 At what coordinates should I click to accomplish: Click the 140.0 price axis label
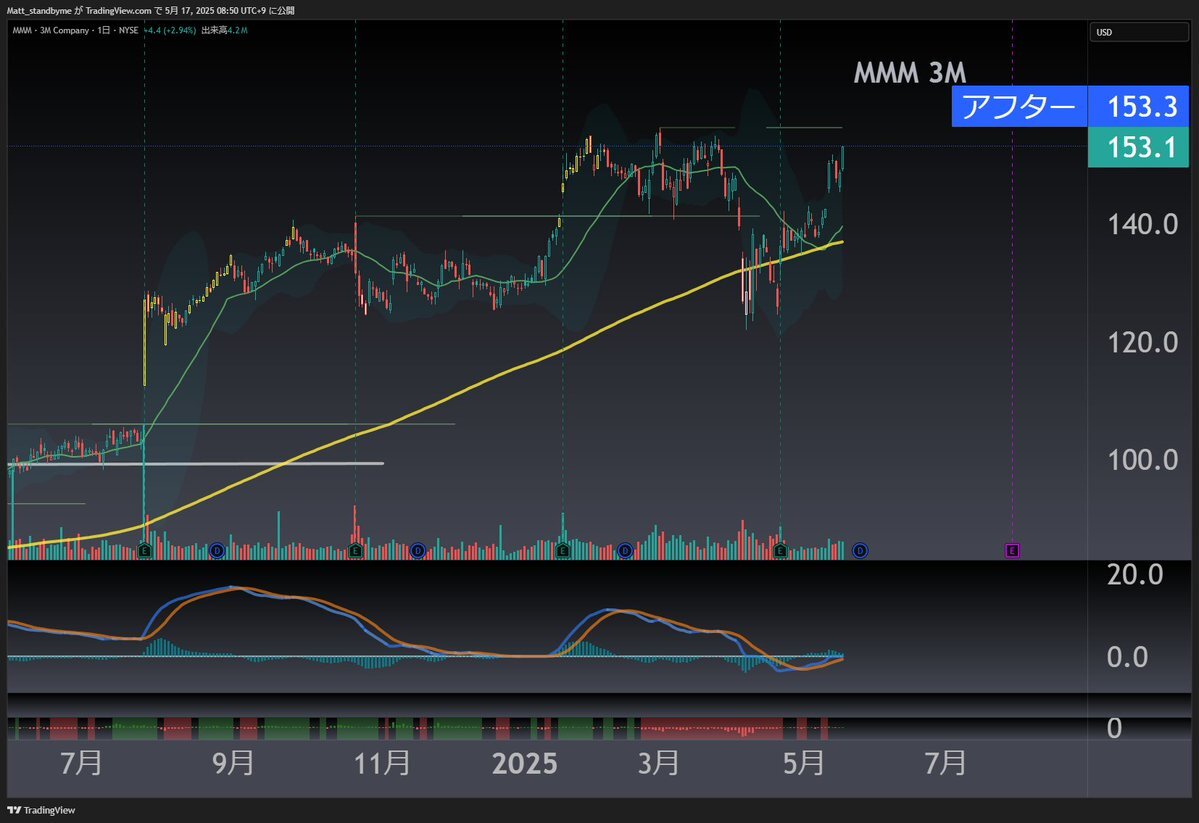[1142, 225]
